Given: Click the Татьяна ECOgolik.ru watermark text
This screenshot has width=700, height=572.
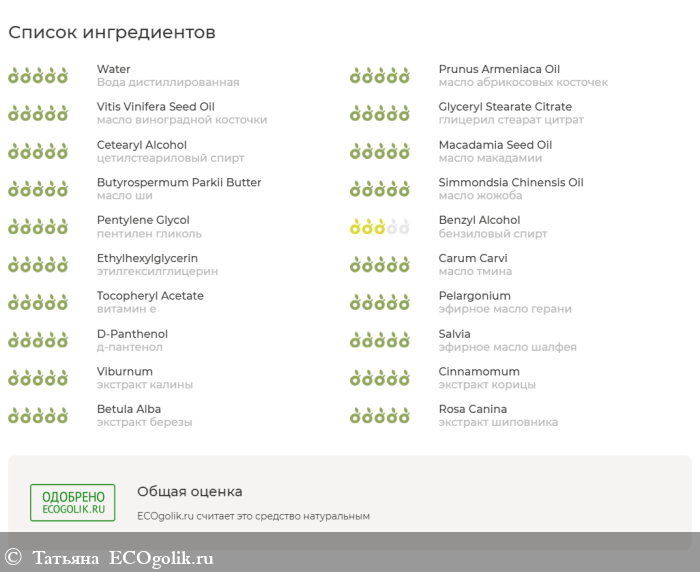Looking at the screenshot, I should click(122, 558).
